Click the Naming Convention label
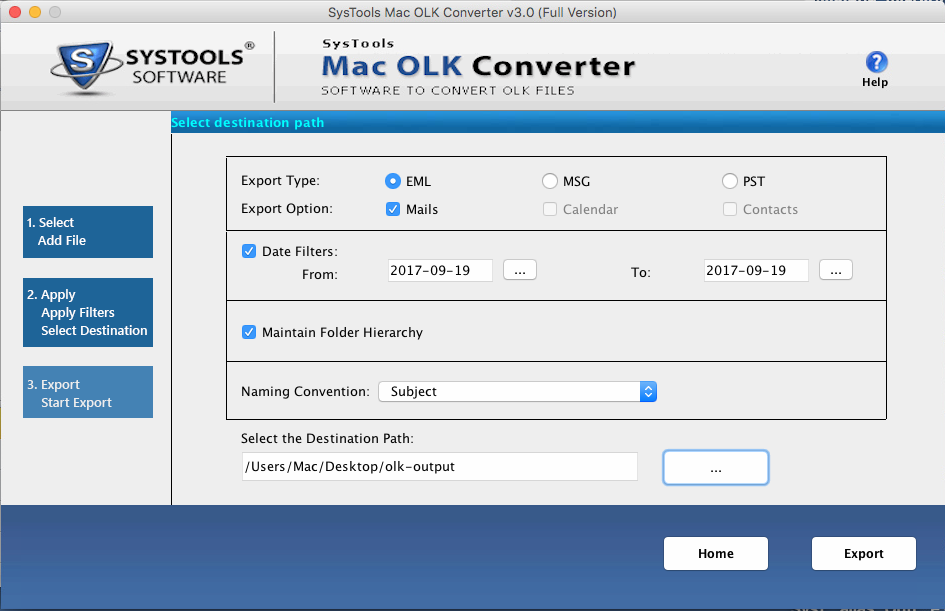Image resolution: width=946 pixels, height=611 pixels. (305, 391)
